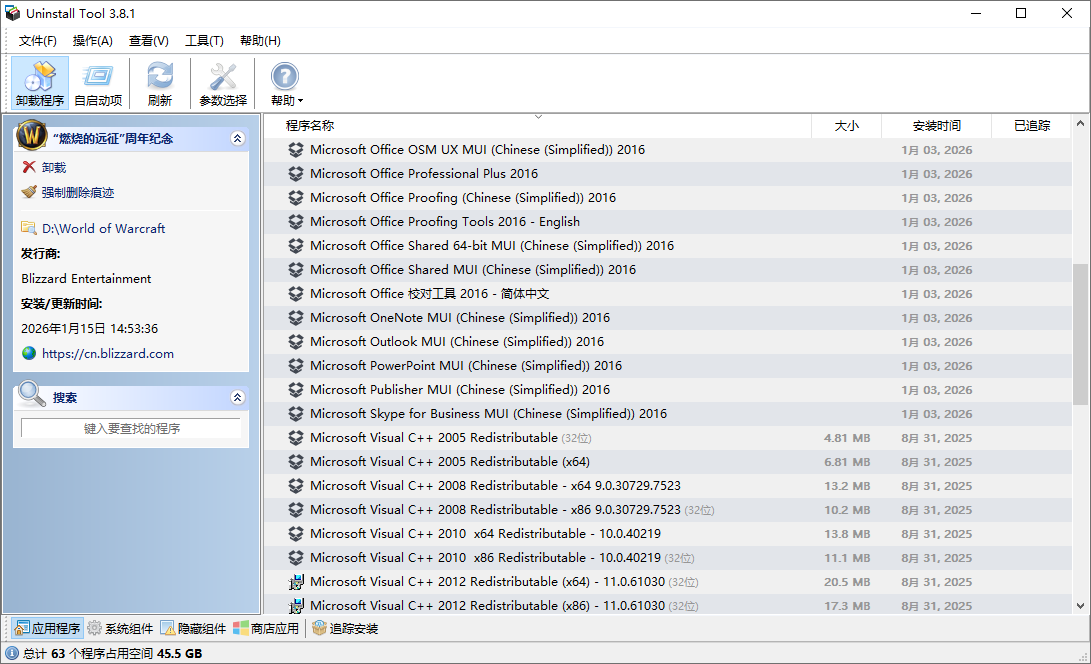Open the 自启动项 toolbar tool
This screenshot has height=664, width=1091.
(x=97, y=75)
